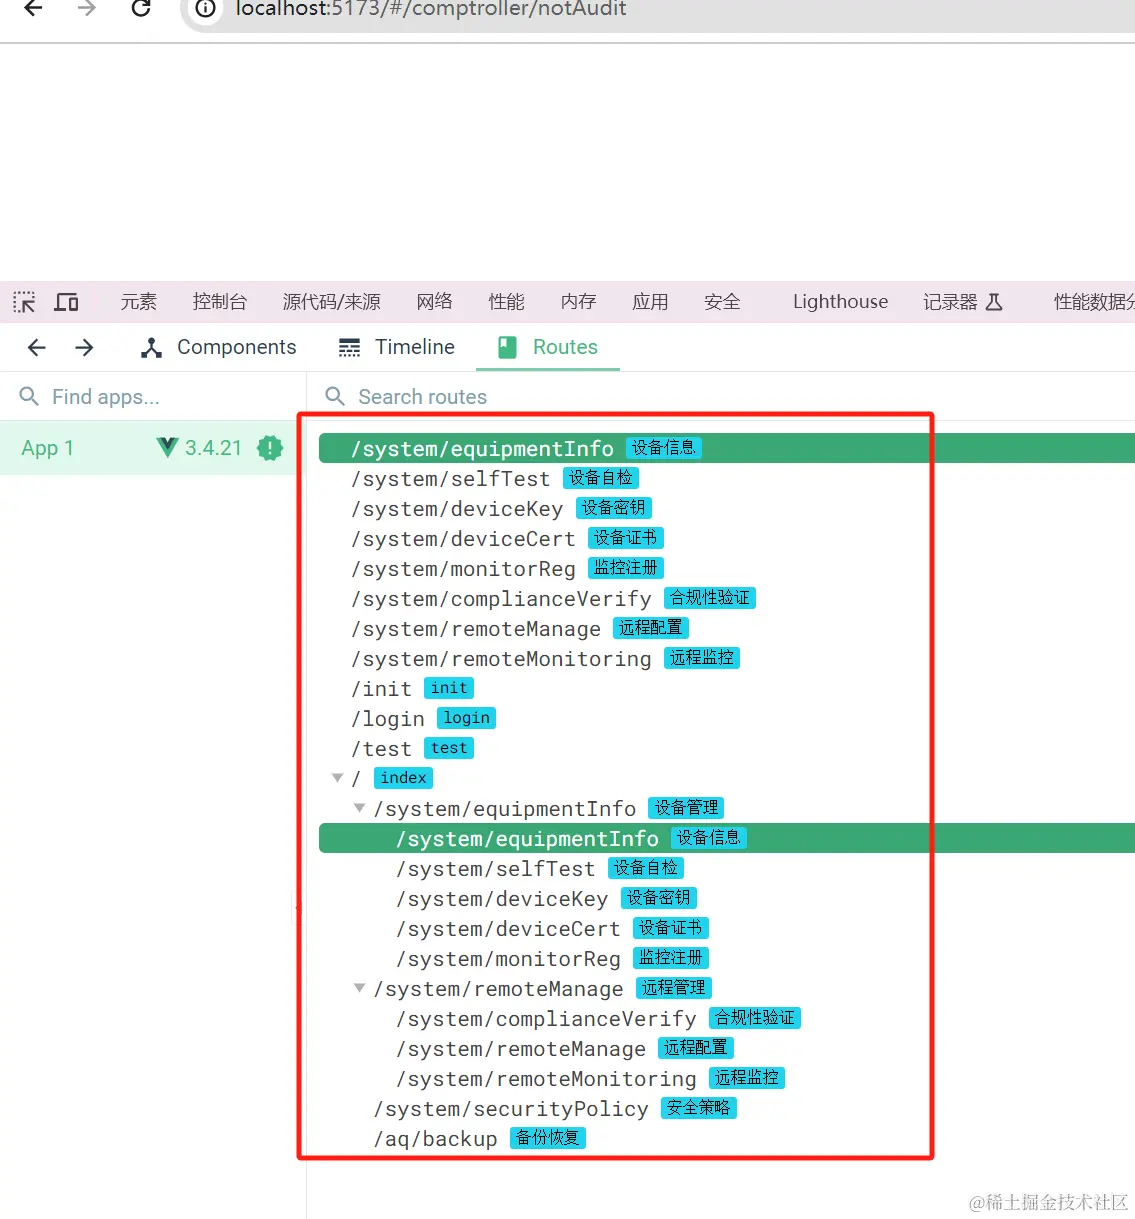Select the Routes tab label

pyautogui.click(x=565, y=347)
